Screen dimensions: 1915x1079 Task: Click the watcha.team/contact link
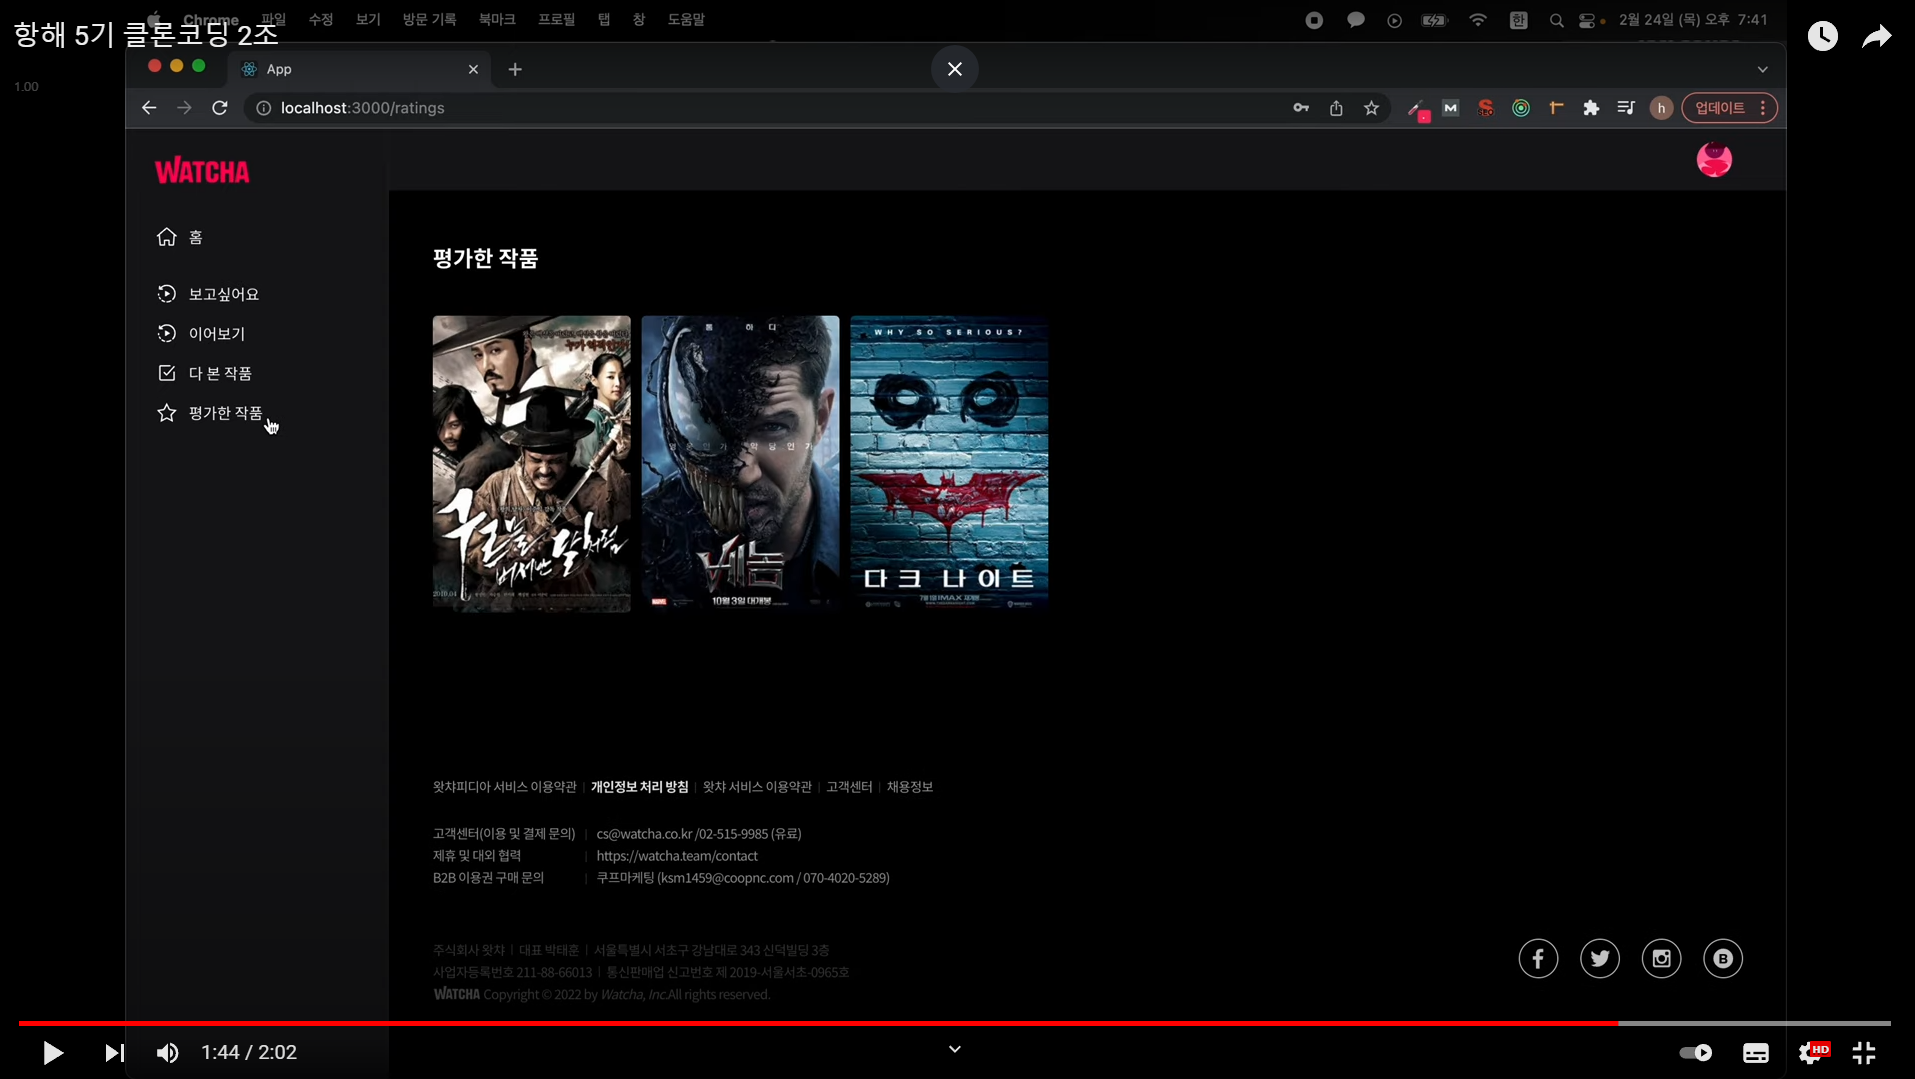[677, 856]
